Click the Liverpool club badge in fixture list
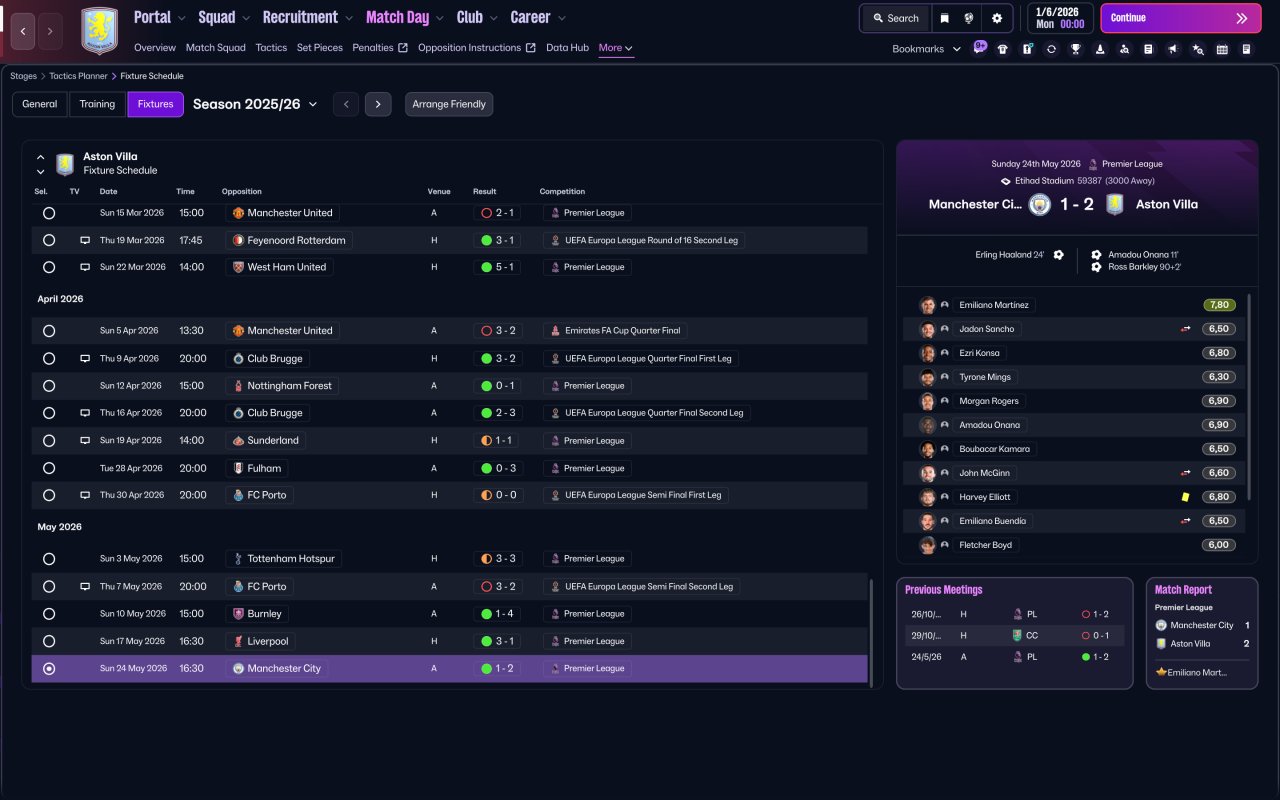Image resolution: width=1280 pixels, height=800 pixels. pyautogui.click(x=238, y=641)
